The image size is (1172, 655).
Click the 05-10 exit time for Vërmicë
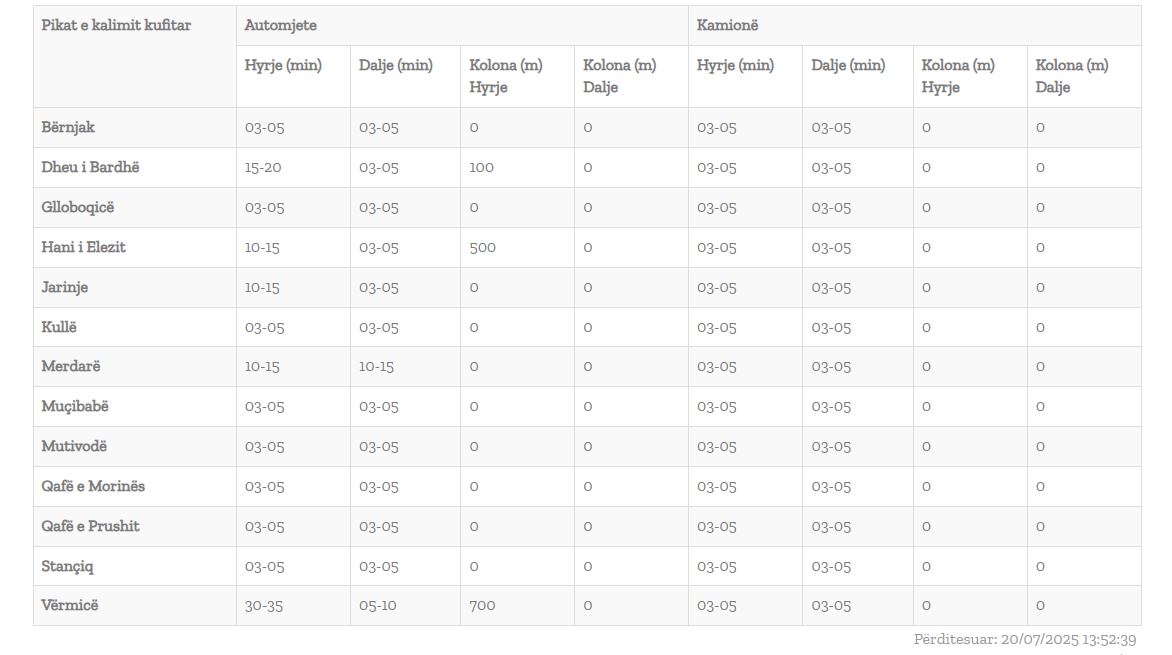pos(377,606)
